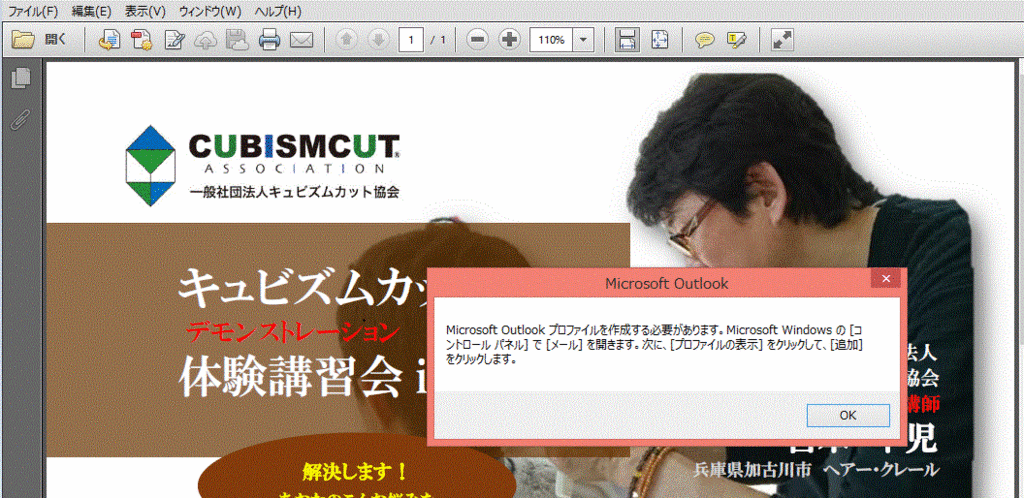Image resolution: width=1024 pixels, height=498 pixels.
Task: Click the email envelope icon
Action: coord(301,40)
